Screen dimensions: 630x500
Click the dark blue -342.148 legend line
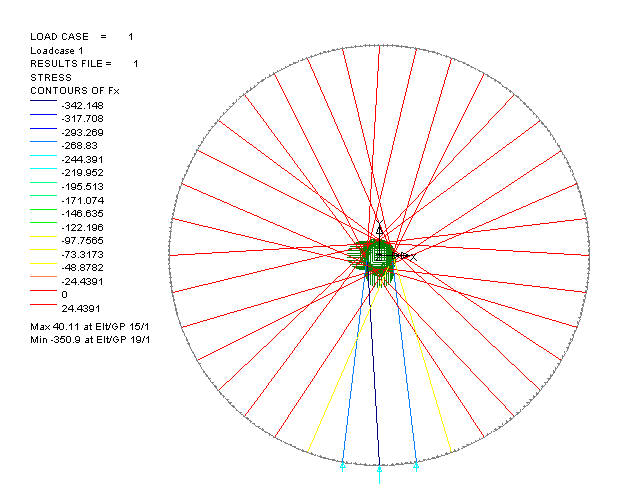[x=44, y=105]
